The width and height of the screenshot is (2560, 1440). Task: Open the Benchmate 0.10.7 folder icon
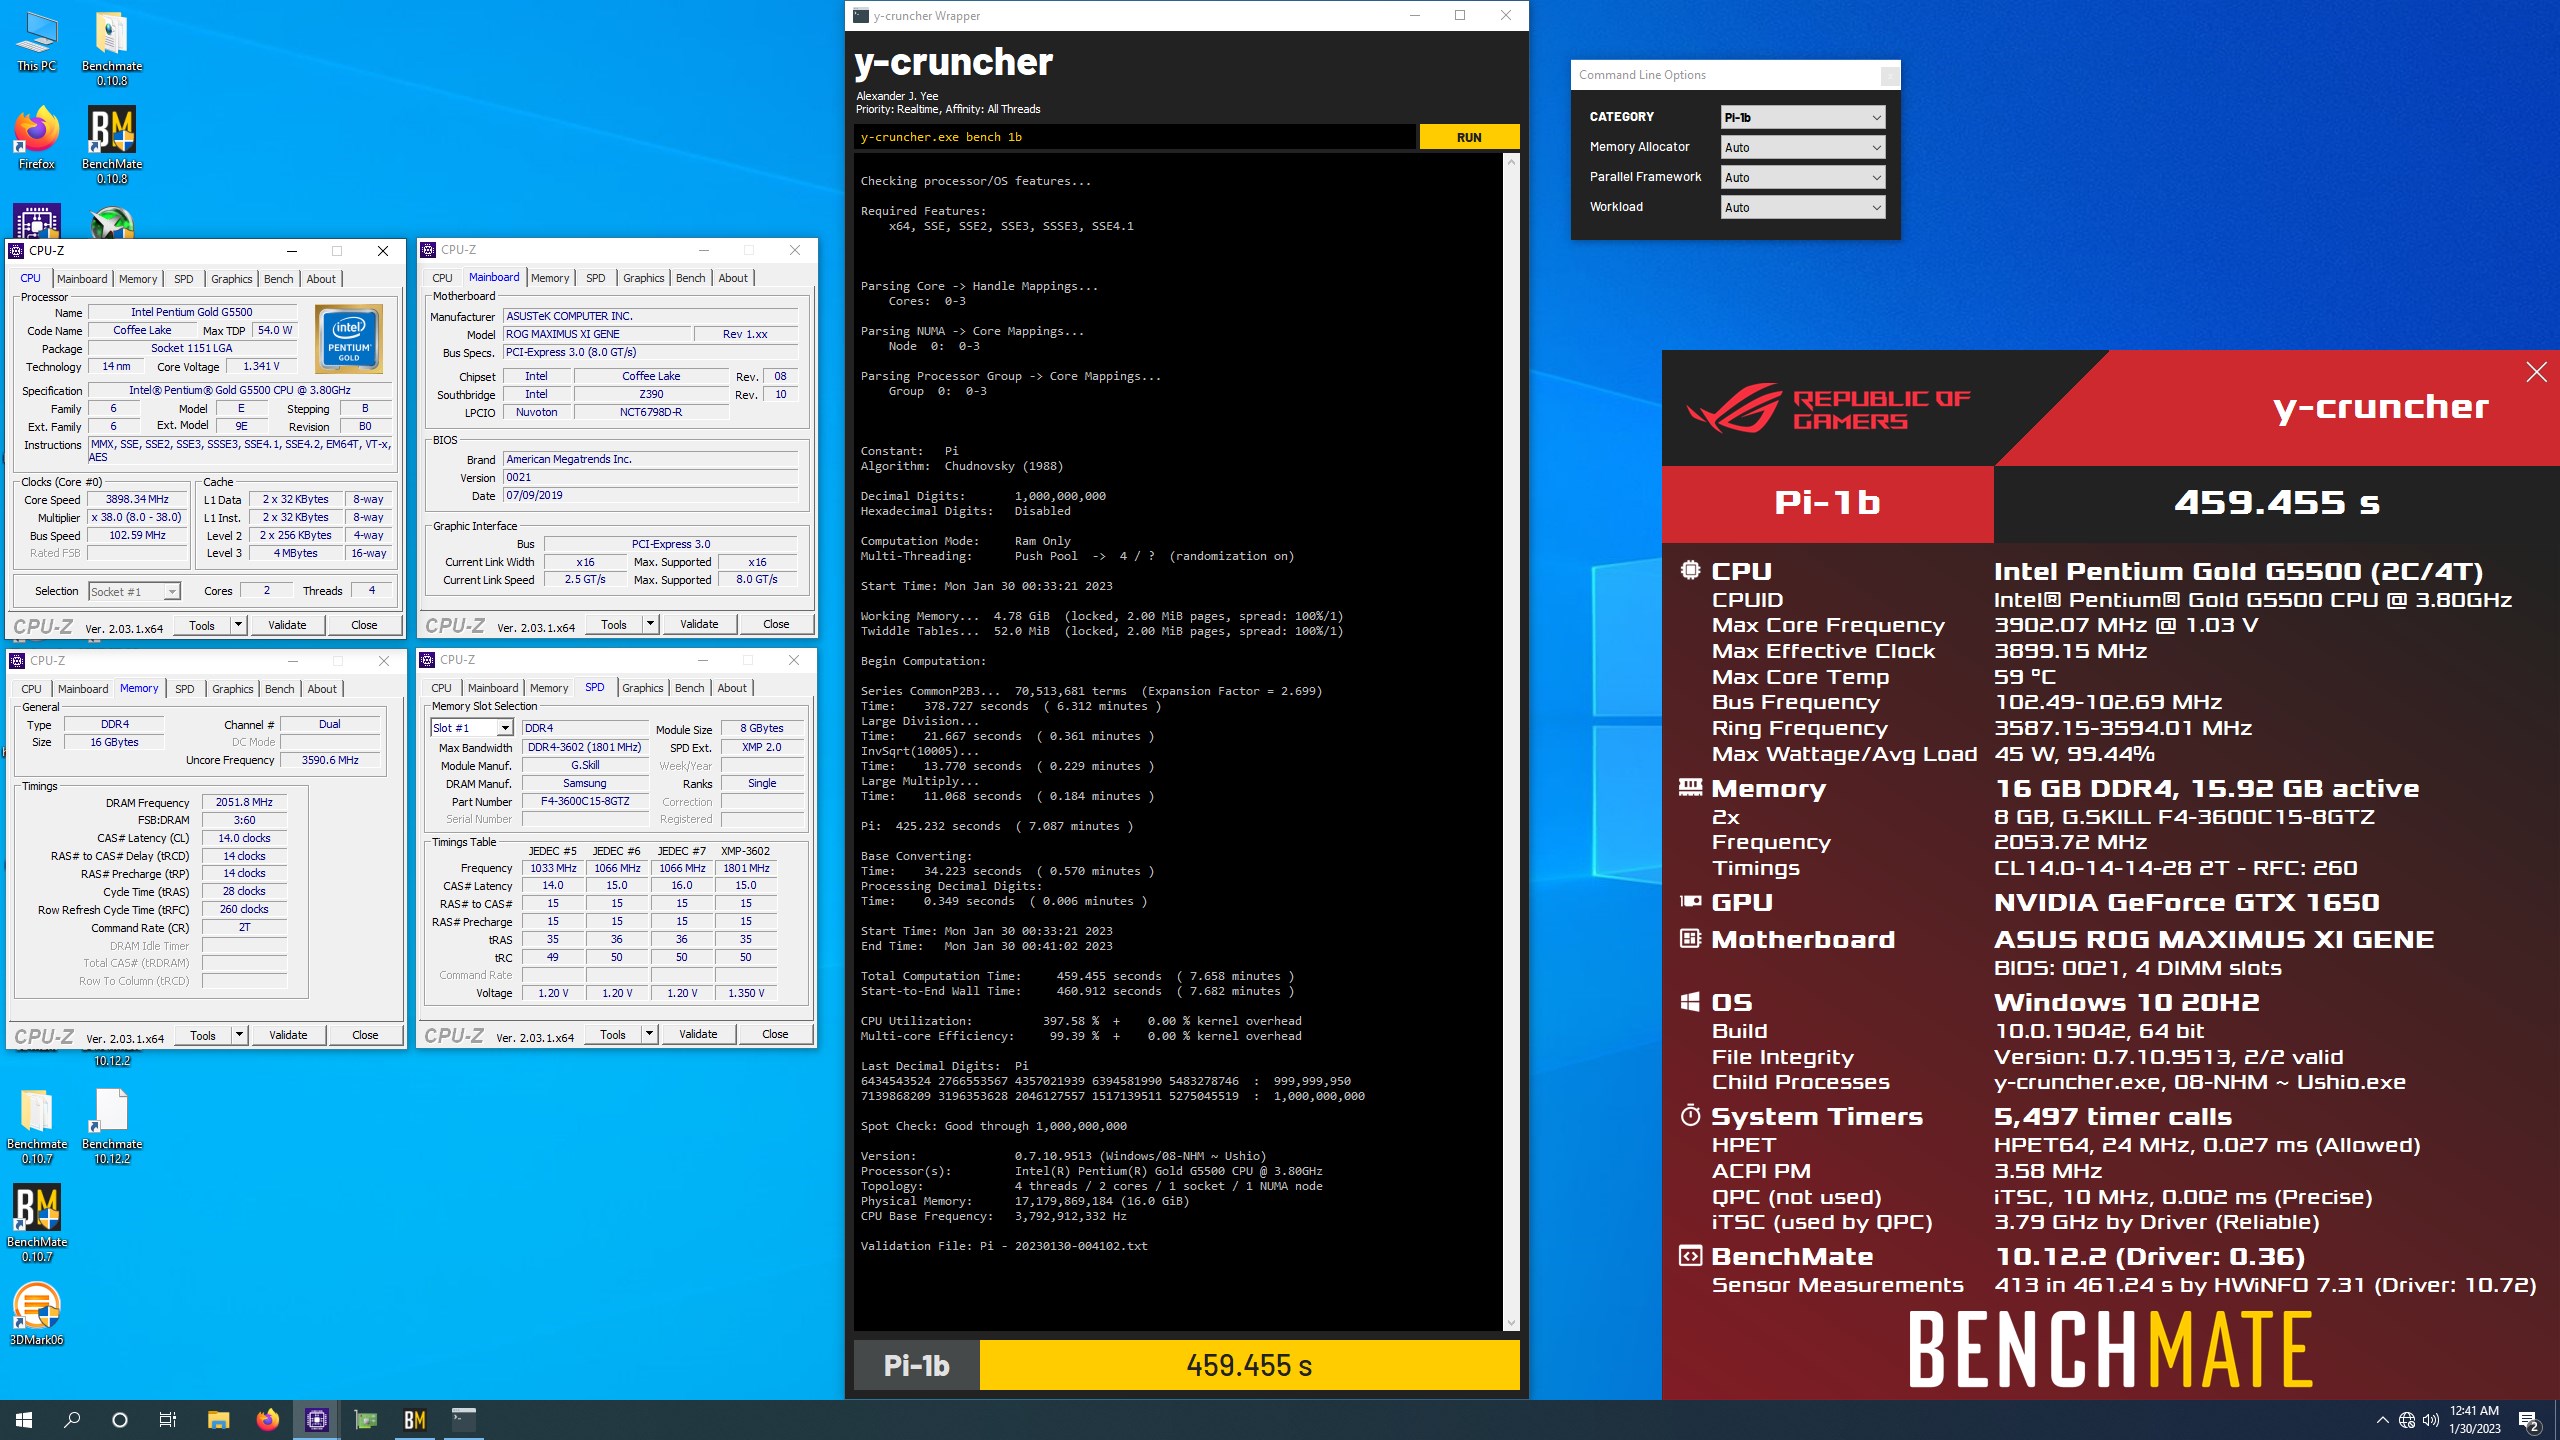click(37, 1125)
